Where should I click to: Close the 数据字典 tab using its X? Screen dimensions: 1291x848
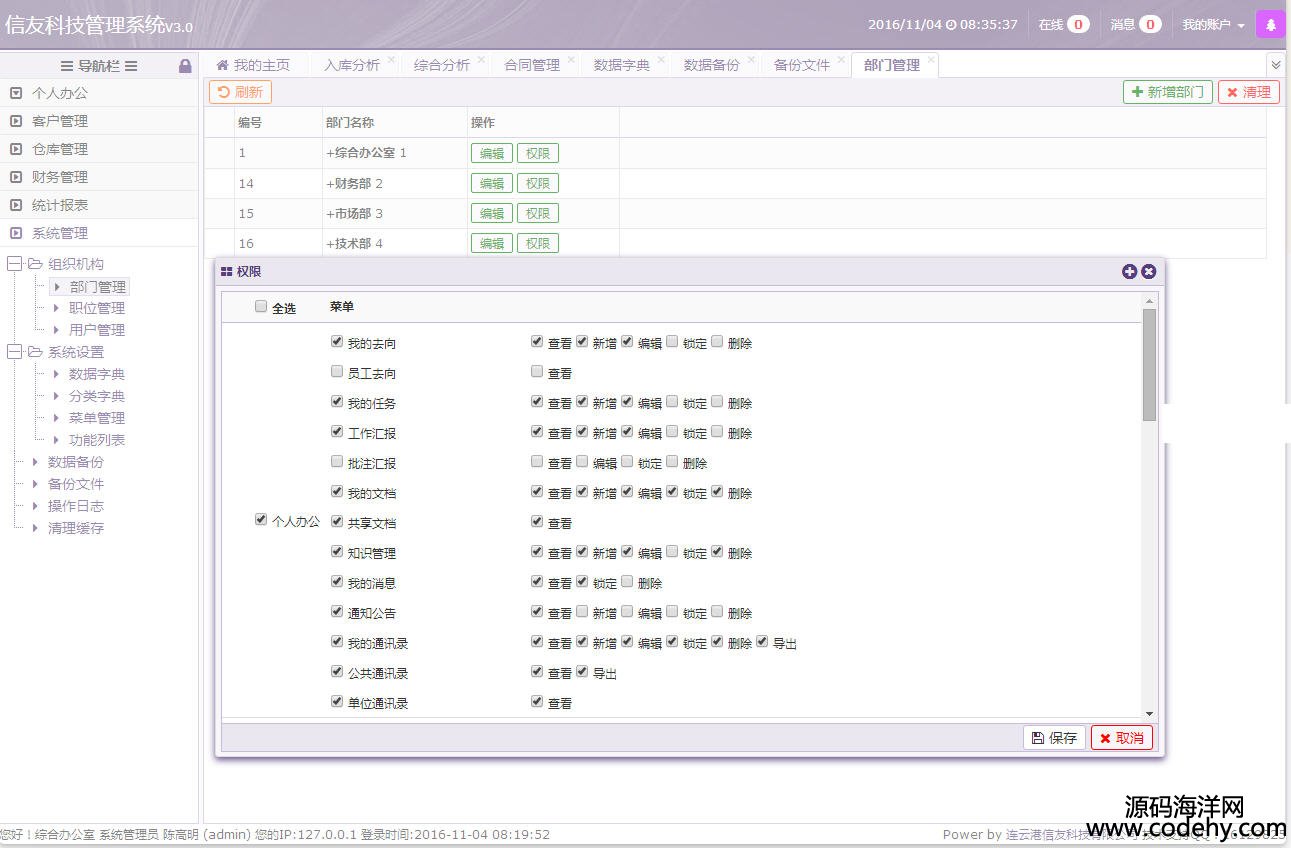[661, 60]
